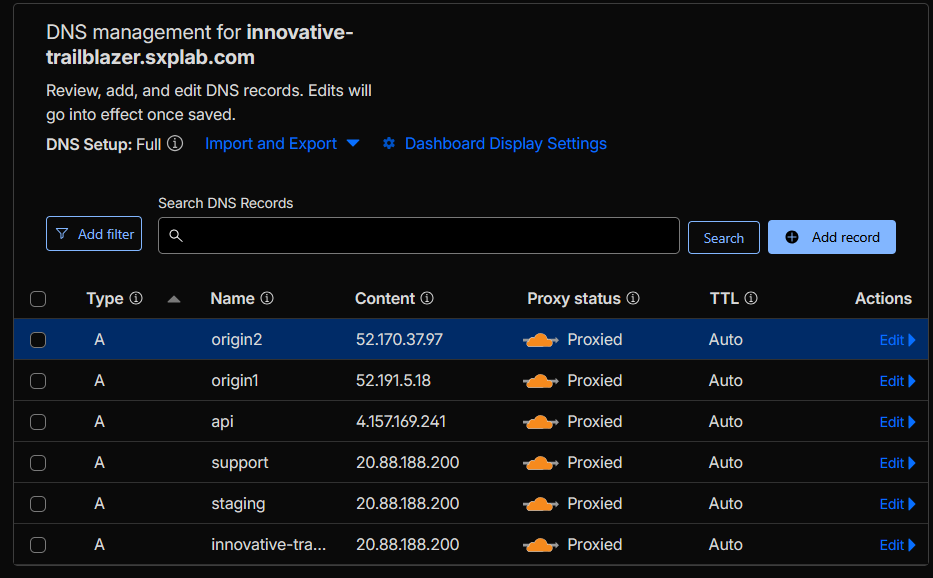Screen dimensions: 933x578
Task: Click the magnifying glass in the search box
Action: tap(177, 236)
